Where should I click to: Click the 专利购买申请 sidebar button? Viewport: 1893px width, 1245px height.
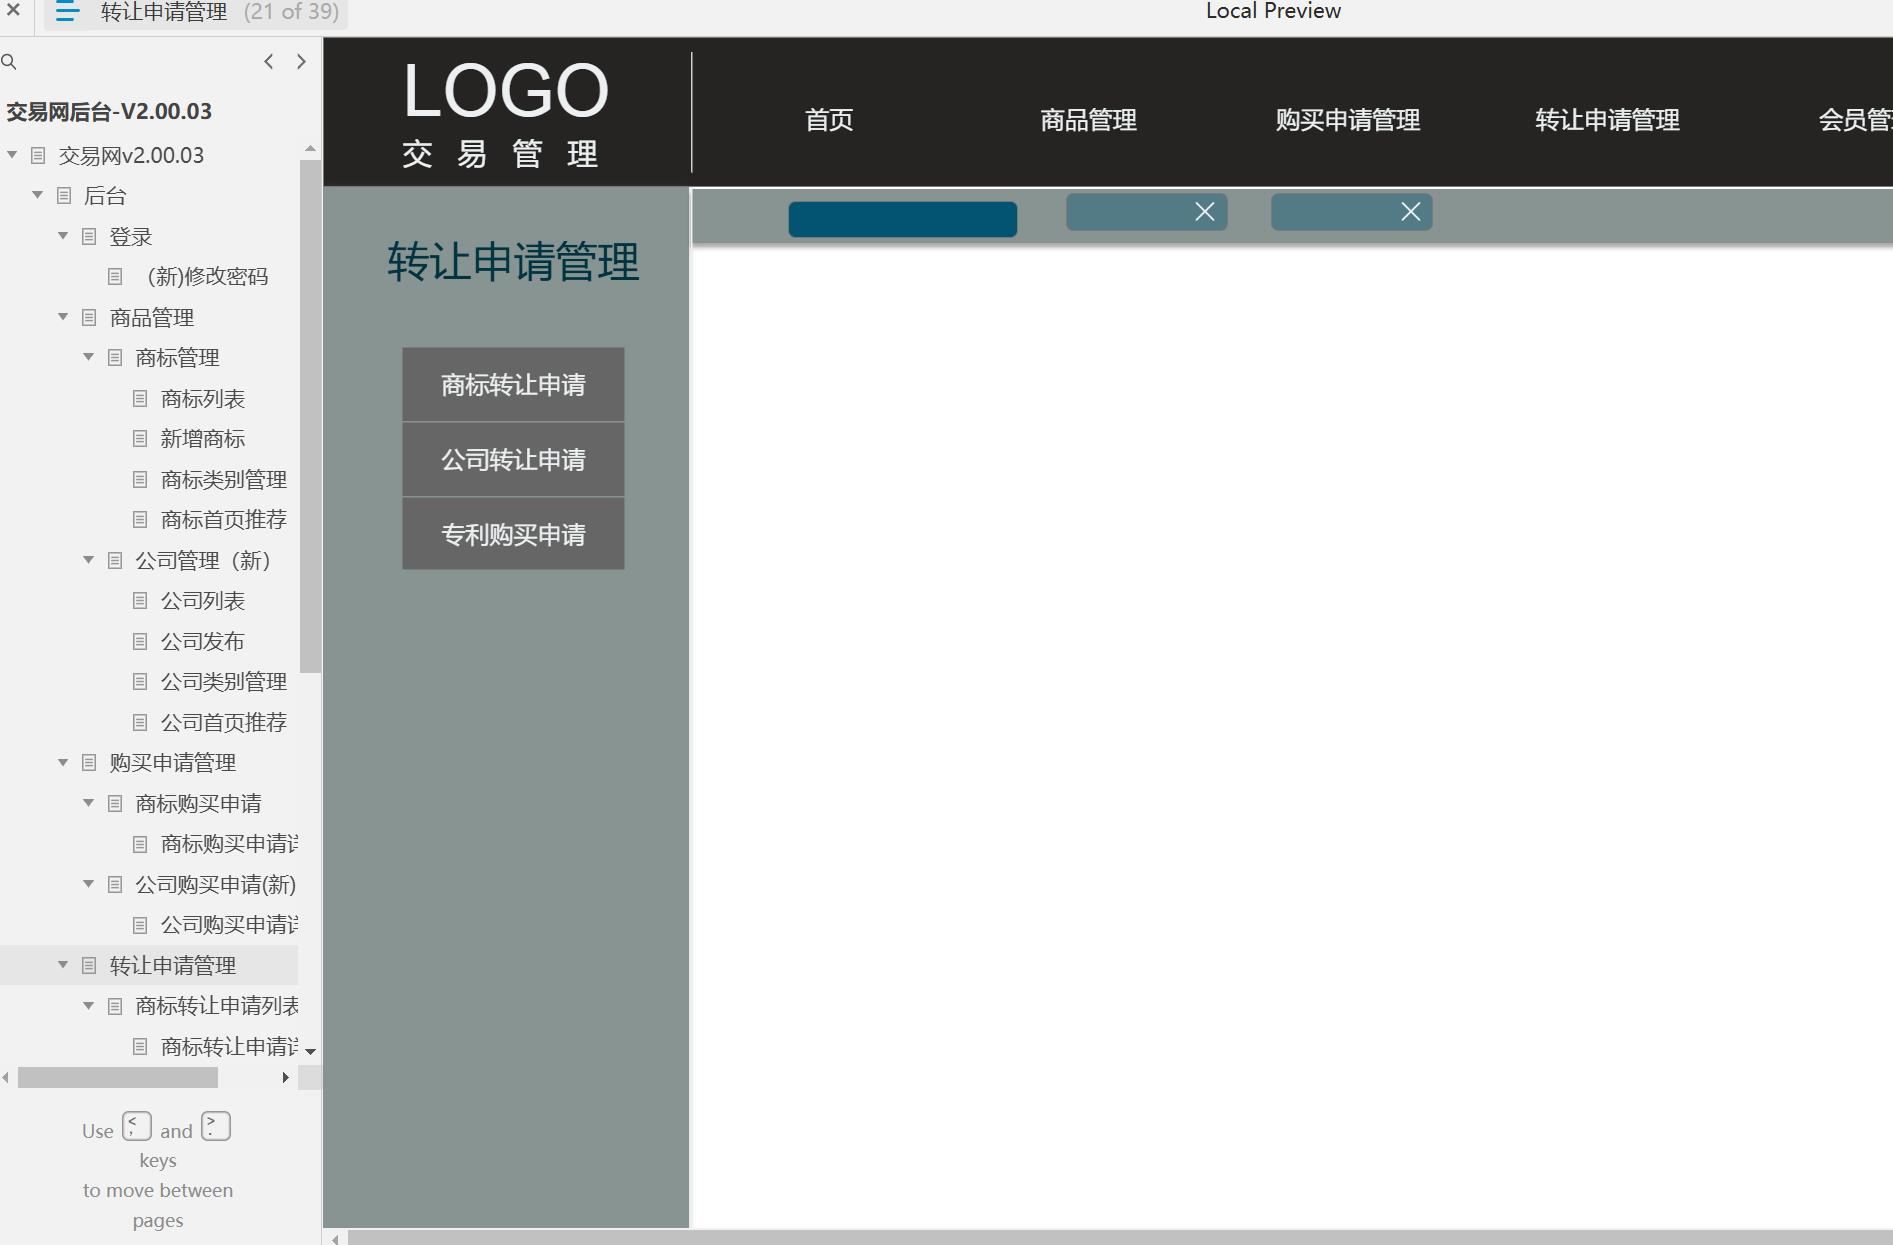513,534
